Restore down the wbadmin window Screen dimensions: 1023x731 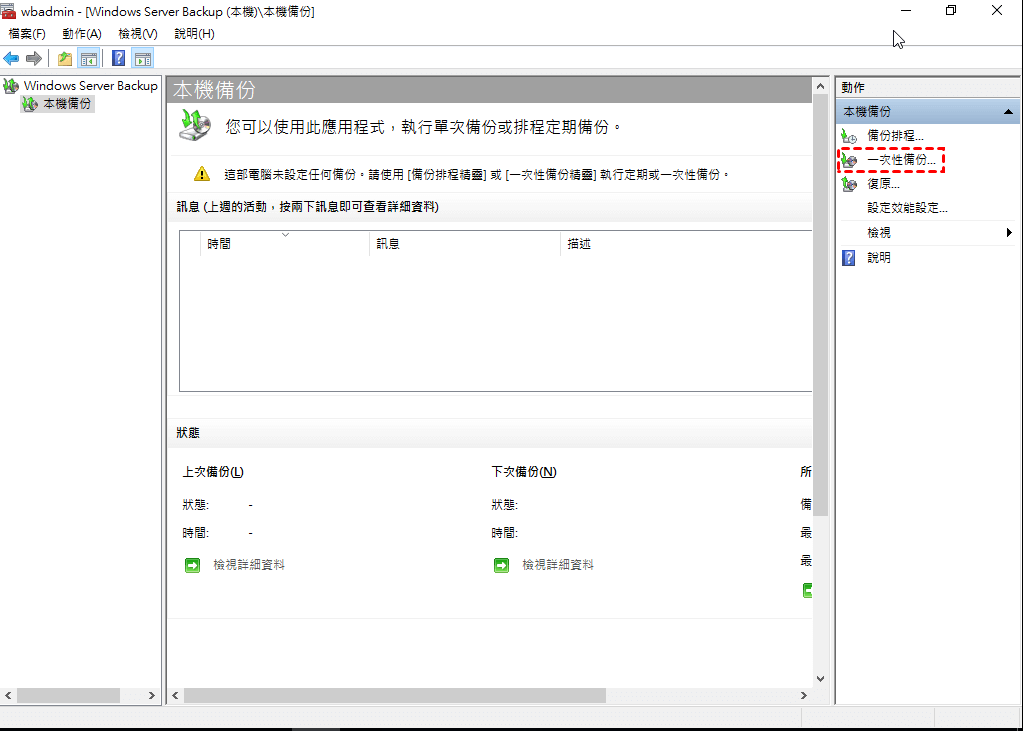tap(951, 11)
